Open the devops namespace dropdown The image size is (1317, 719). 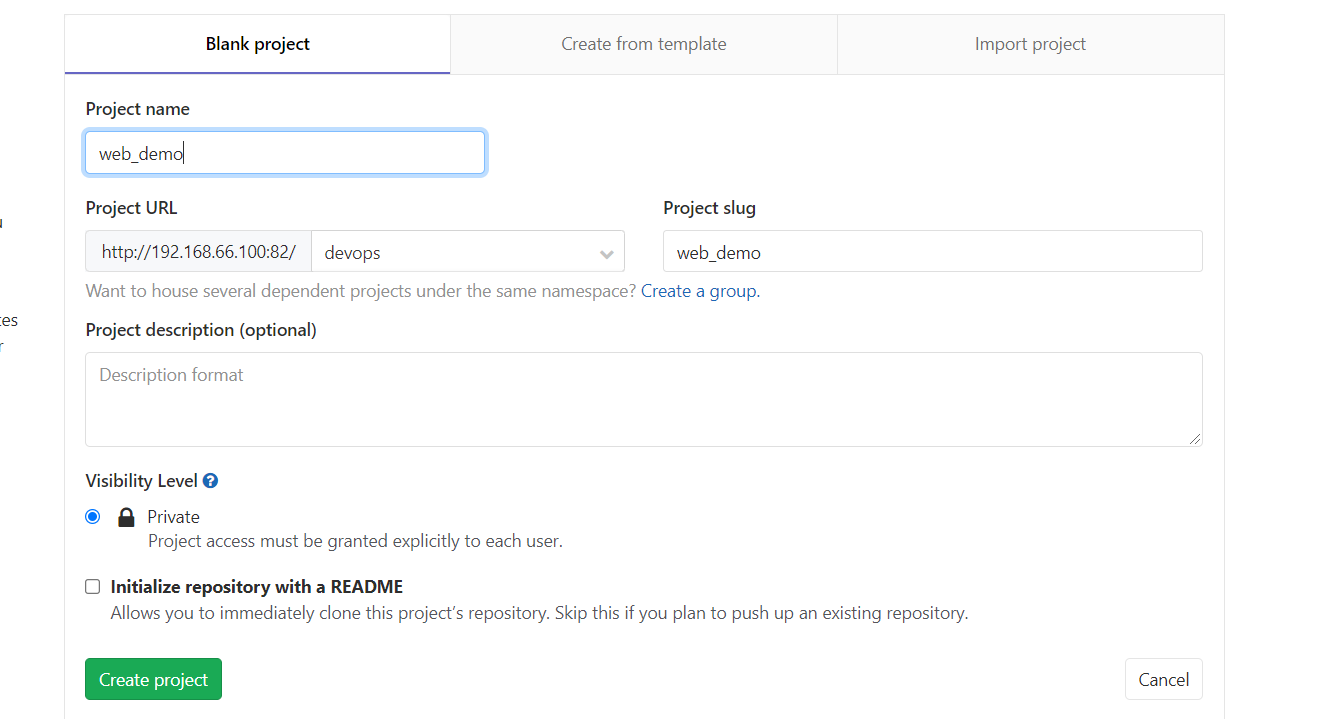(x=467, y=252)
